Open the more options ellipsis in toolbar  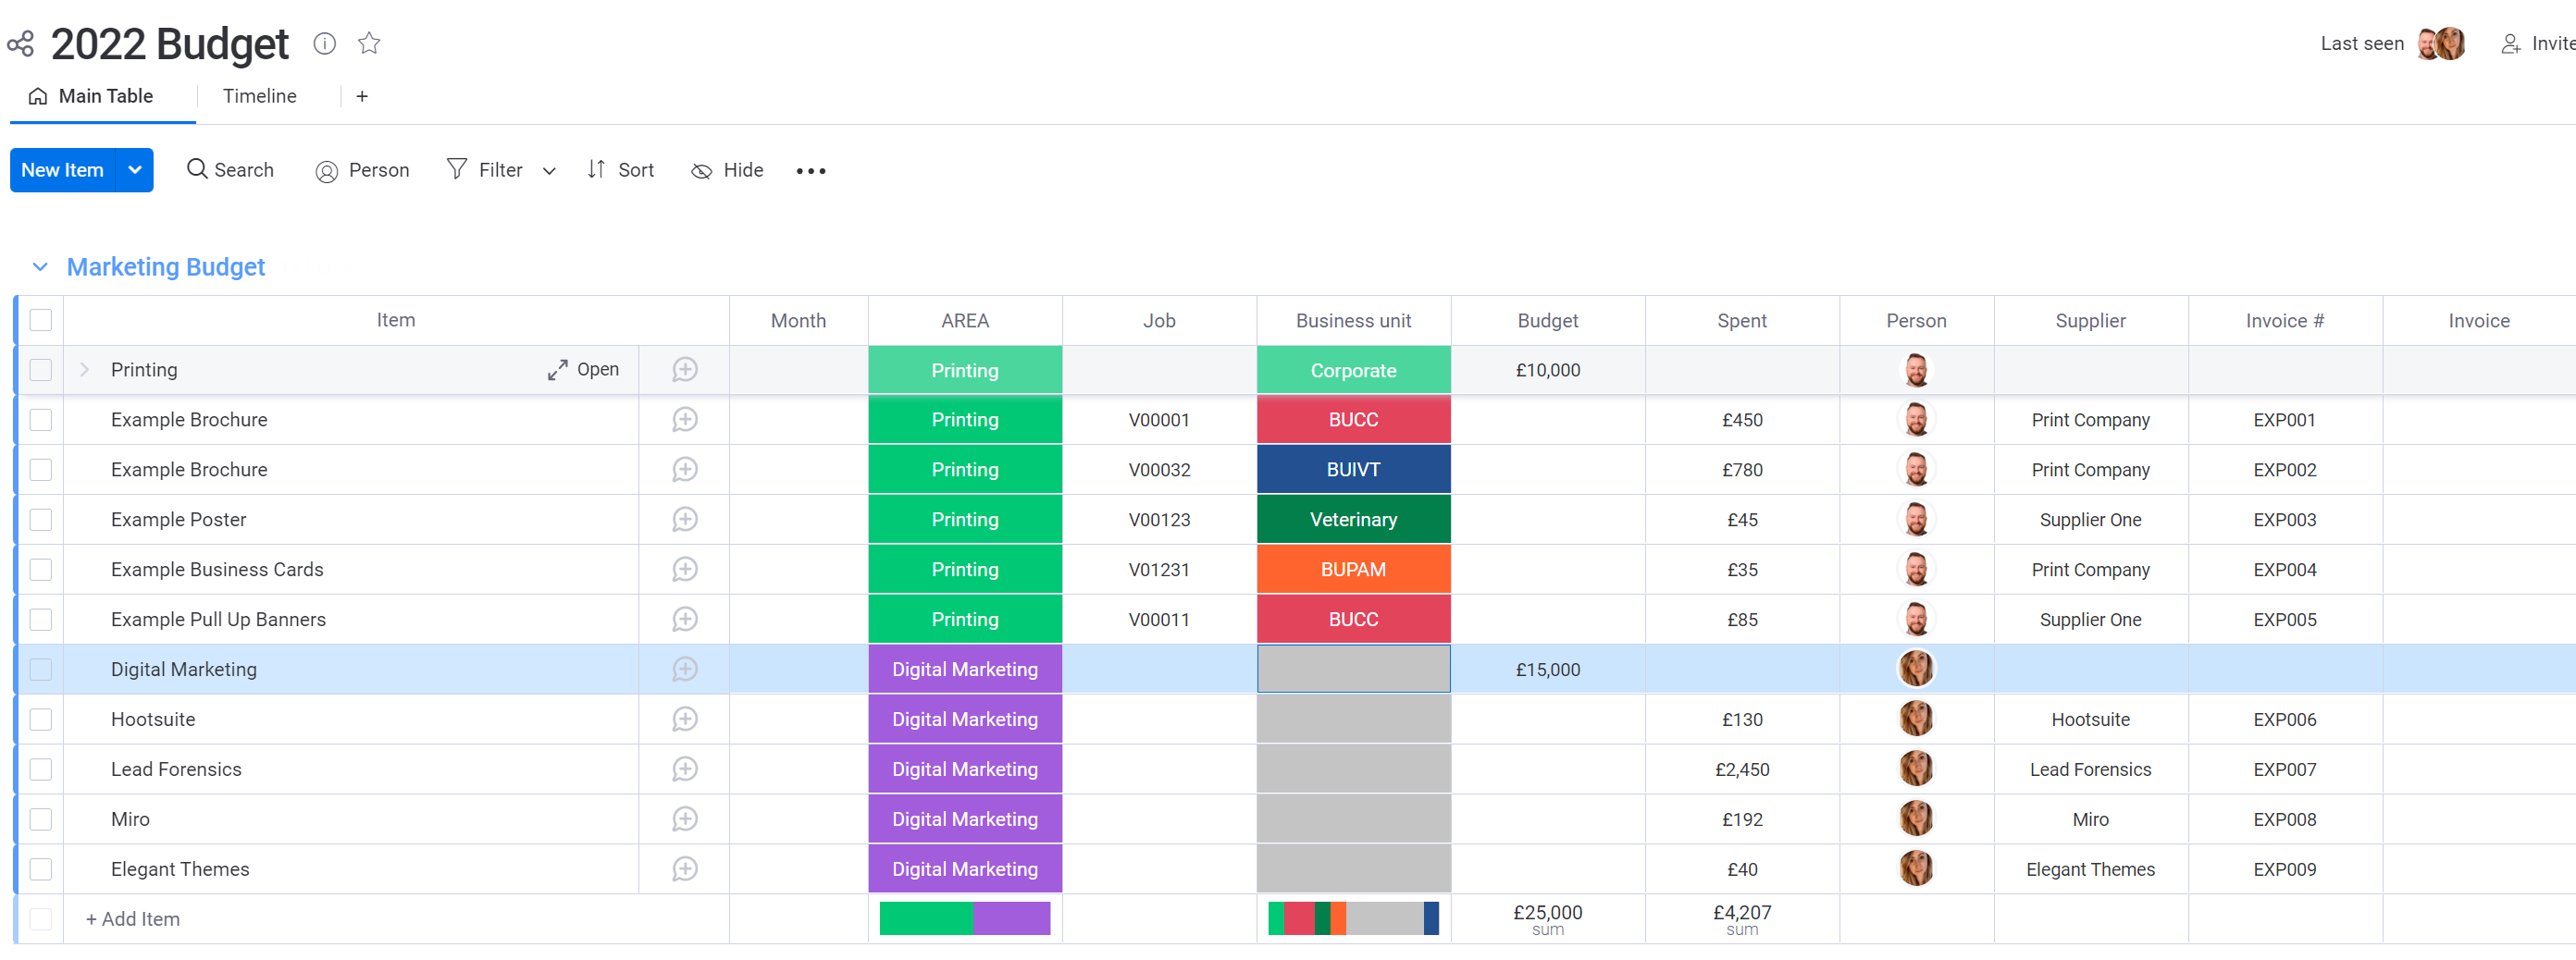tap(811, 171)
